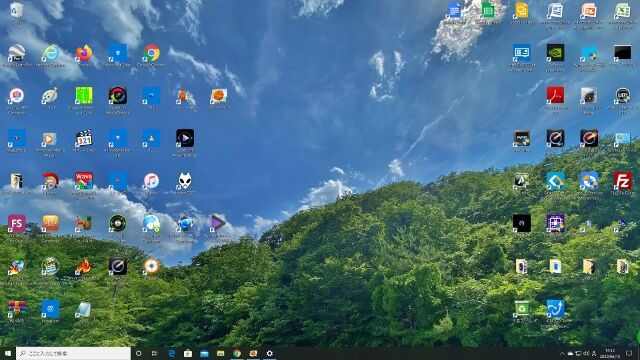Open Media Player Classic 321 icon
This screenshot has height=360, width=640.
point(84,139)
